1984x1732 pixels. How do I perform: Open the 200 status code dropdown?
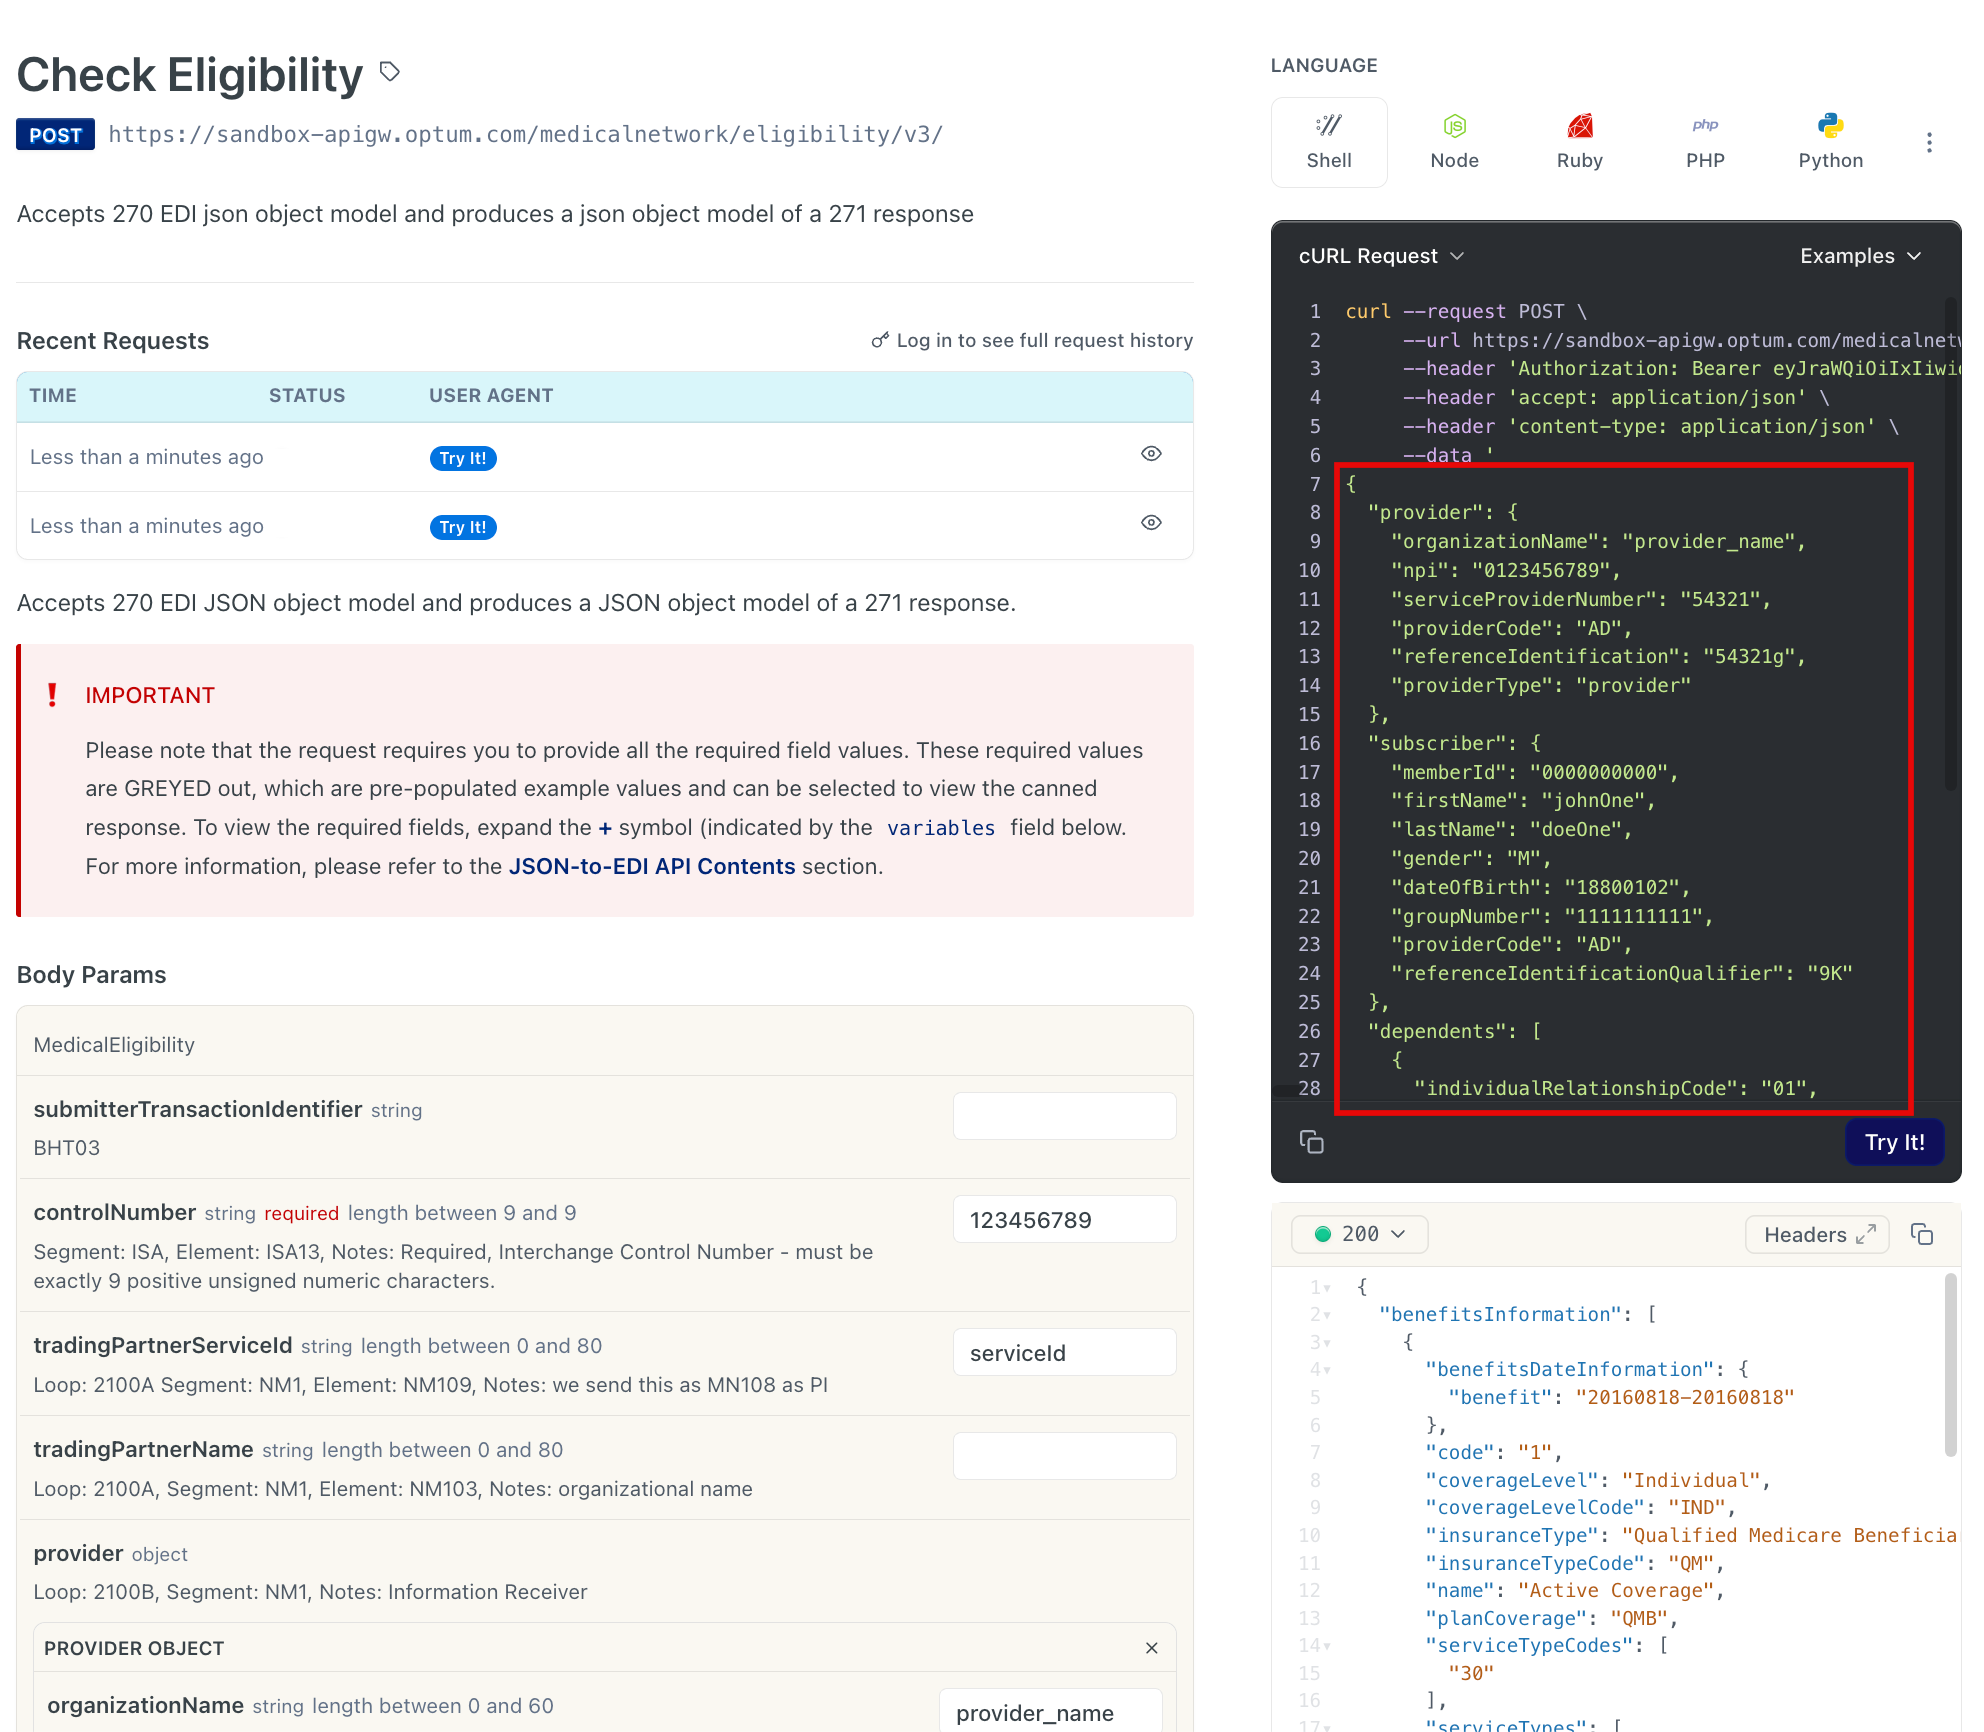click(1360, 1234)
